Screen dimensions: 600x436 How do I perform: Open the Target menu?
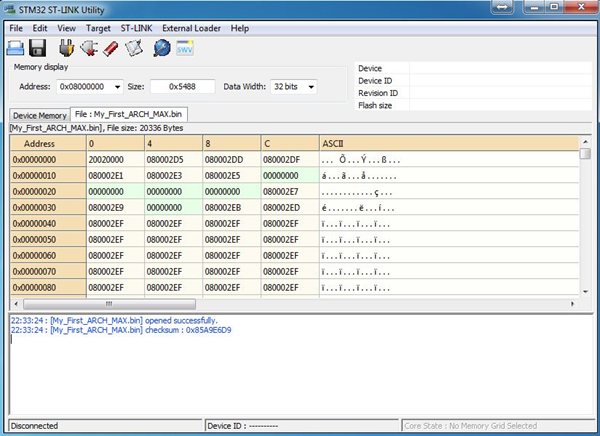(98, 28)
